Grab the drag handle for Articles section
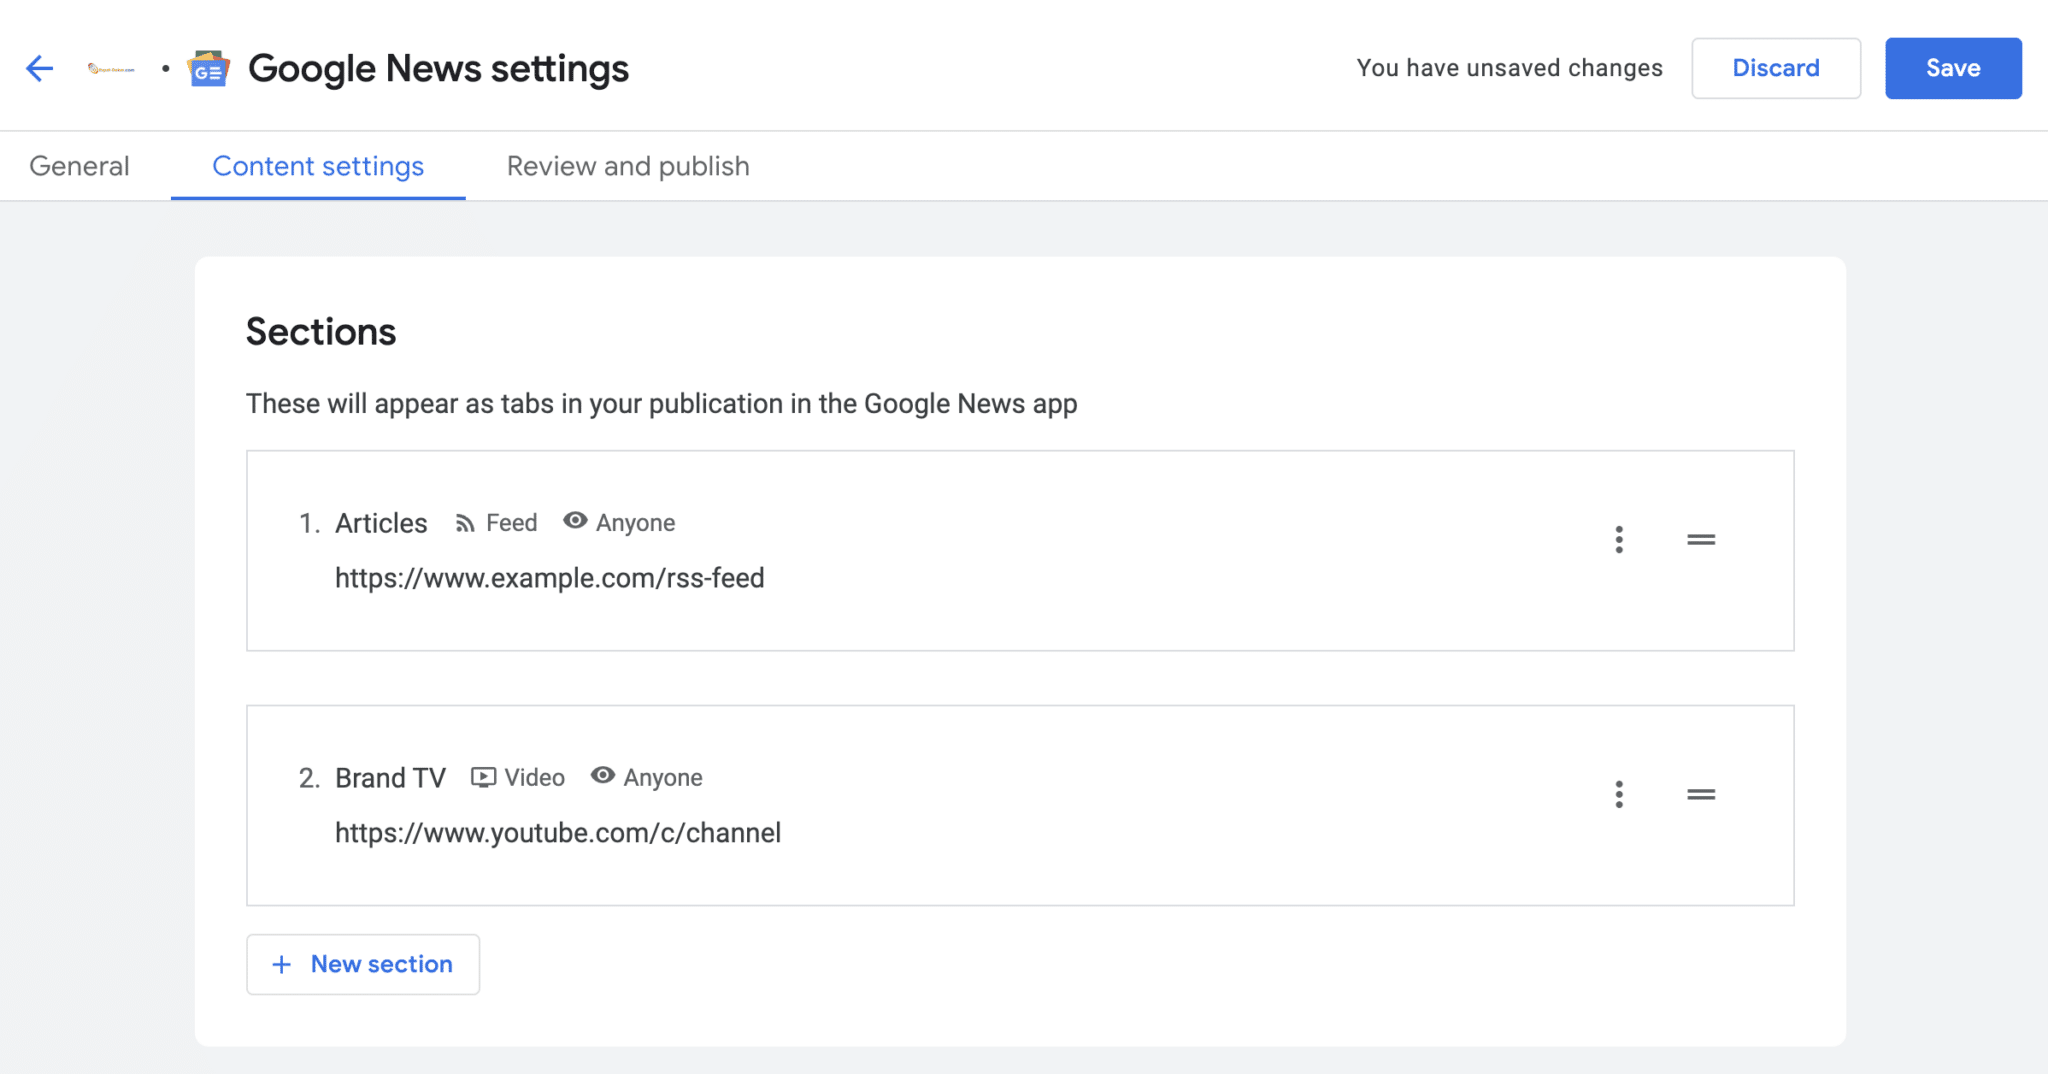The height and width of the screenshot is (1074, 2048). (x=1700, y=540)
